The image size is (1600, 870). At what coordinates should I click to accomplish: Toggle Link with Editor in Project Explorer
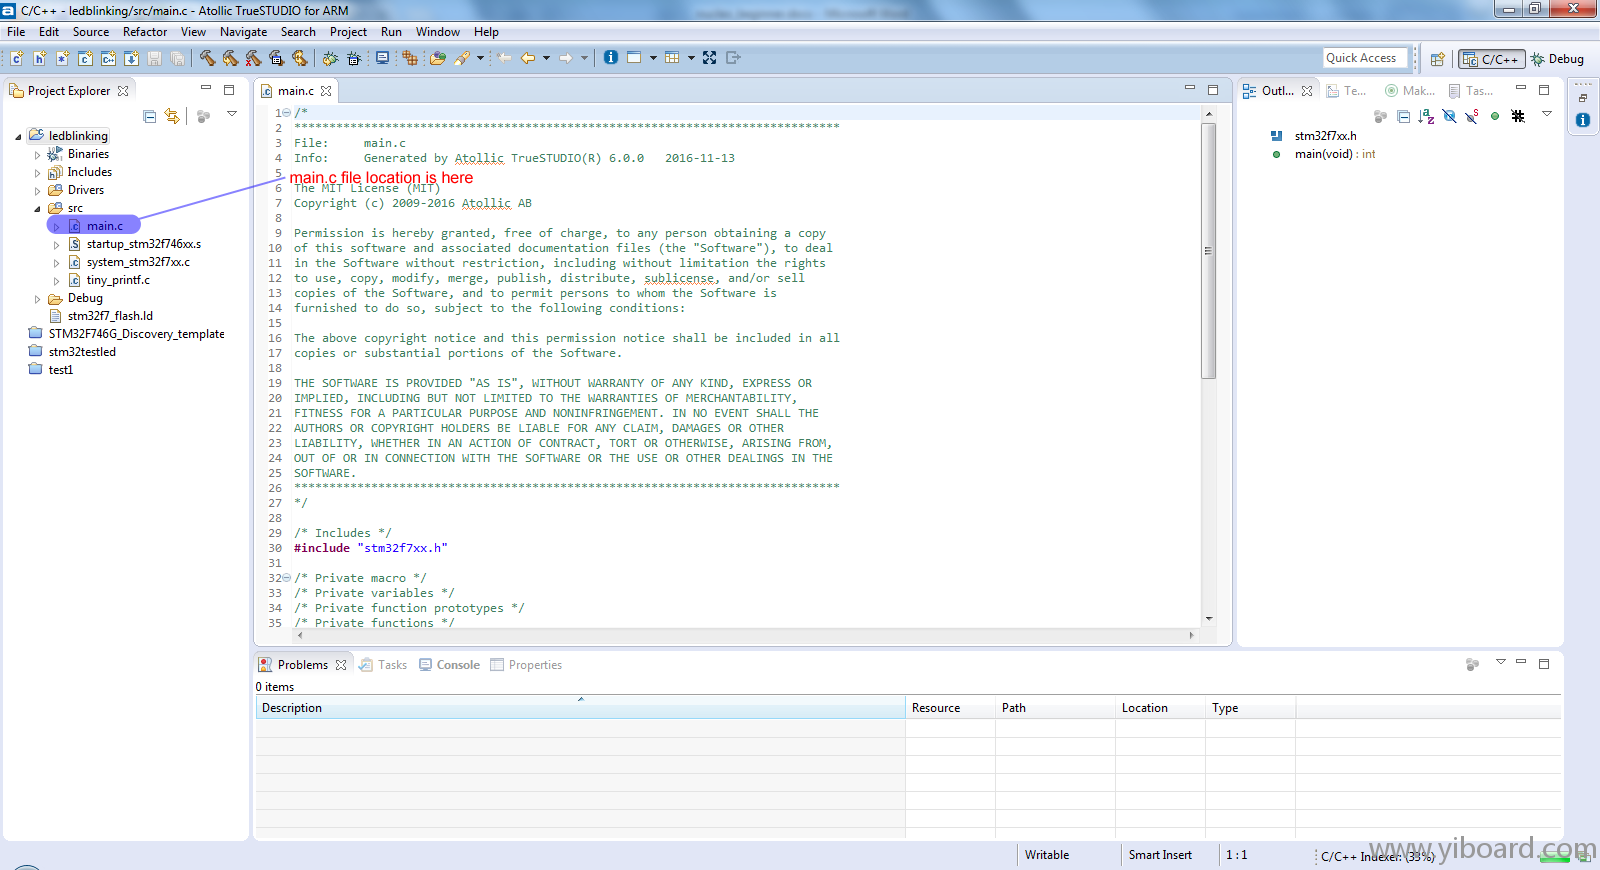tap(172, 116)
